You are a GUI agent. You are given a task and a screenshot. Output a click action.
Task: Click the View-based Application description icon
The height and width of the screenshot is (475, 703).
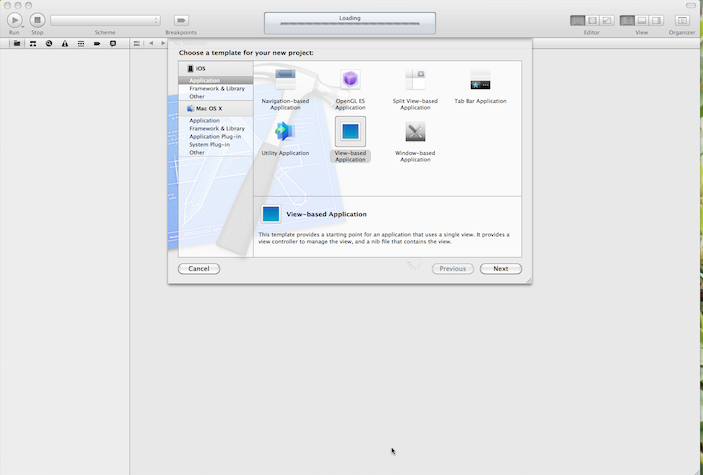coord(271,214)
